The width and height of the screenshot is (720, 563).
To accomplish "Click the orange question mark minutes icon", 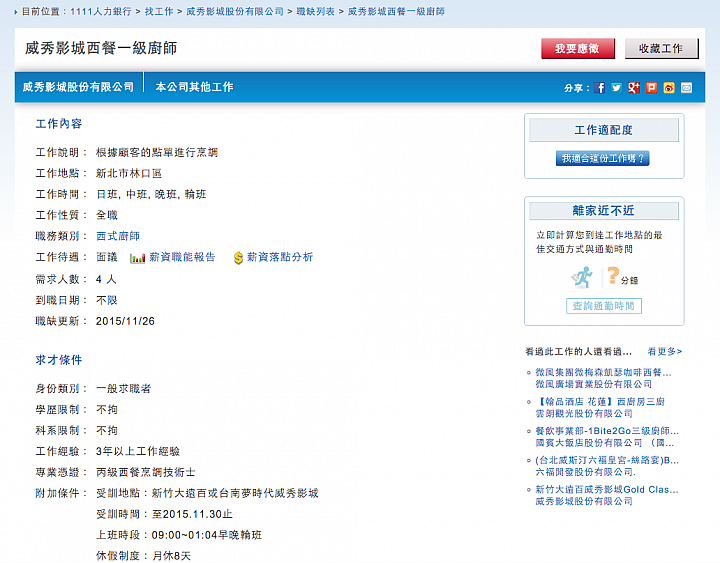I will coord(613,276).
